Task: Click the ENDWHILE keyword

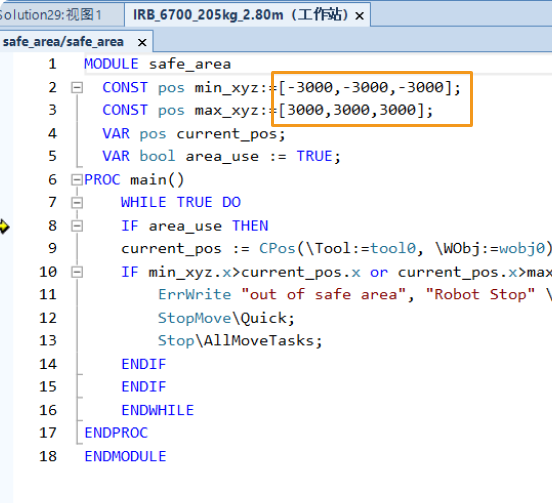Action: 157,410
